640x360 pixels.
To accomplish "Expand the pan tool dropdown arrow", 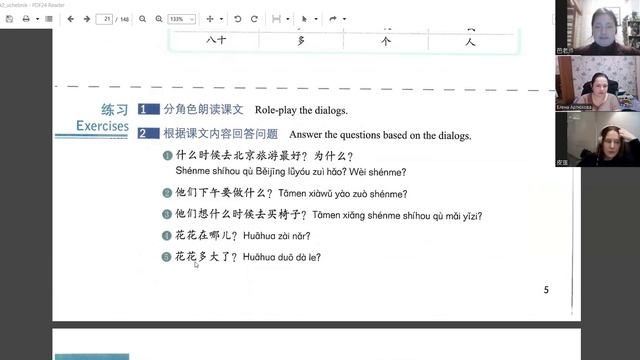I will click(x=221, y=19).
